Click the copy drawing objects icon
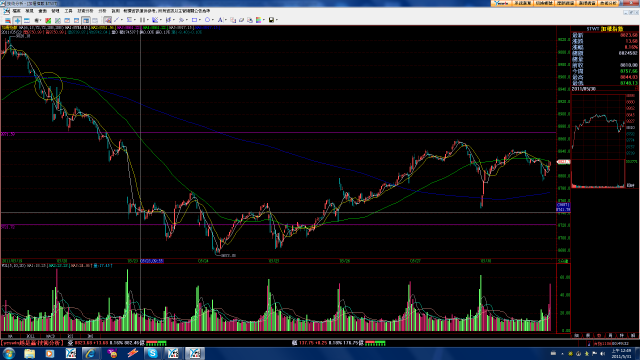 pos(232,20)
